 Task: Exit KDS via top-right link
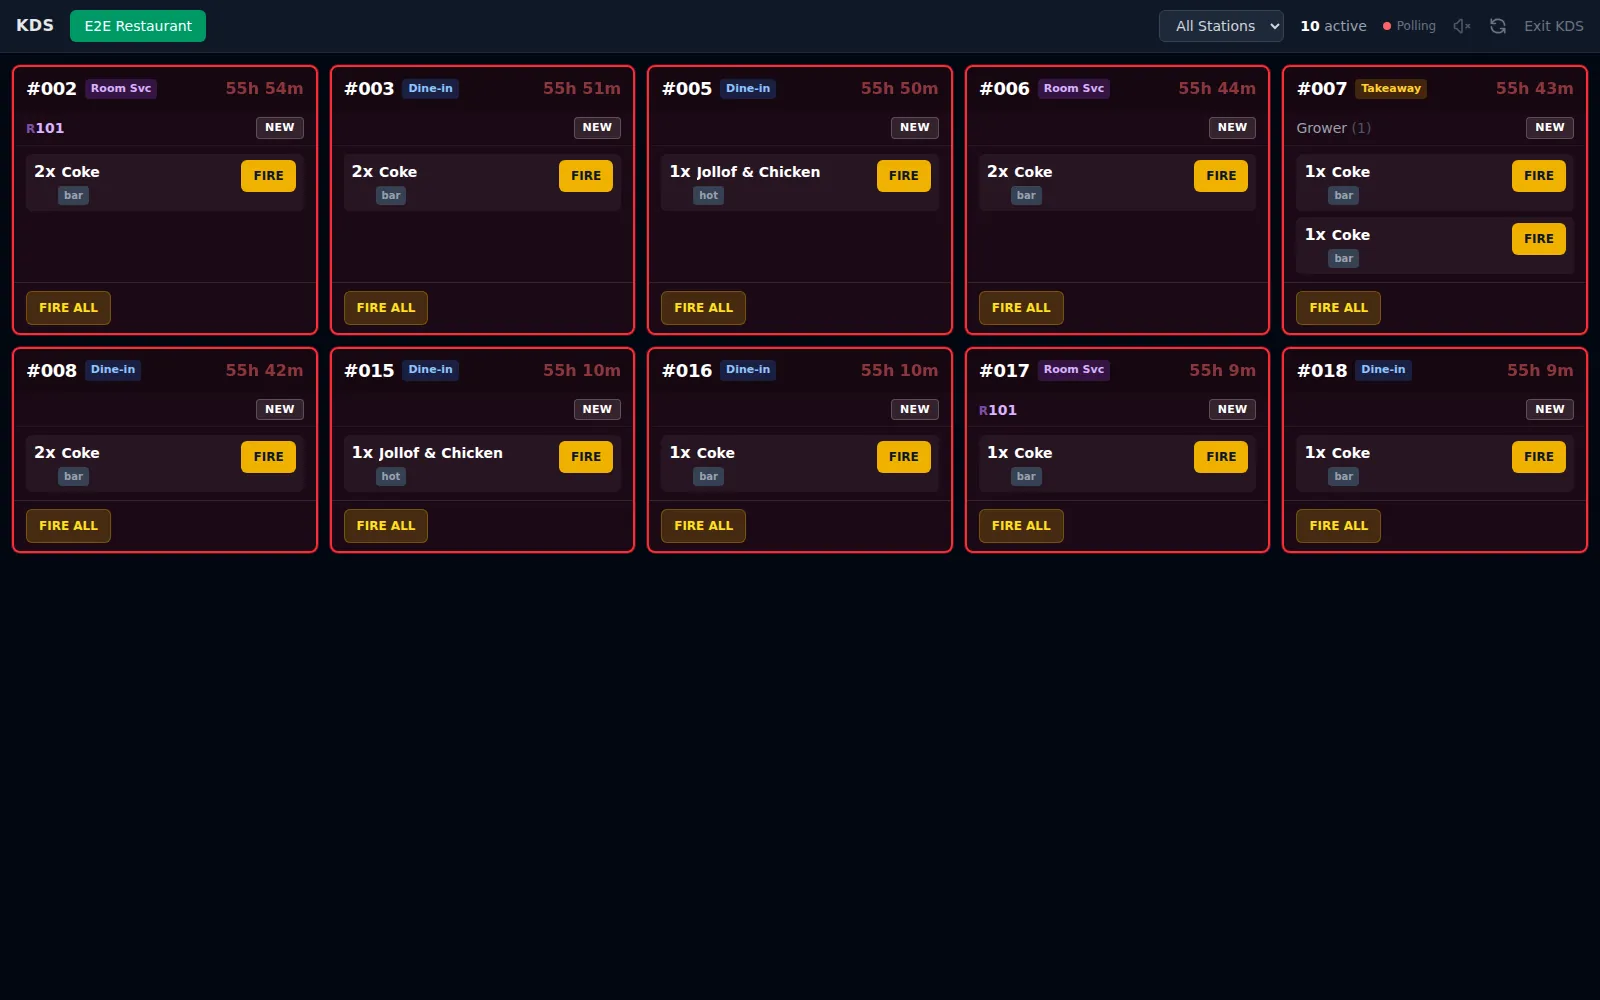1553,26
